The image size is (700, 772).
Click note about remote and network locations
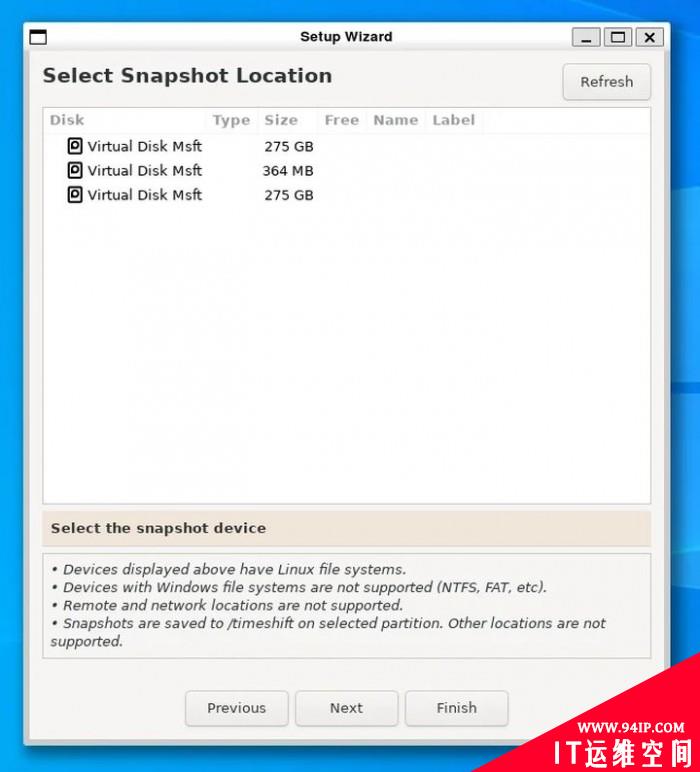point(227,605)
